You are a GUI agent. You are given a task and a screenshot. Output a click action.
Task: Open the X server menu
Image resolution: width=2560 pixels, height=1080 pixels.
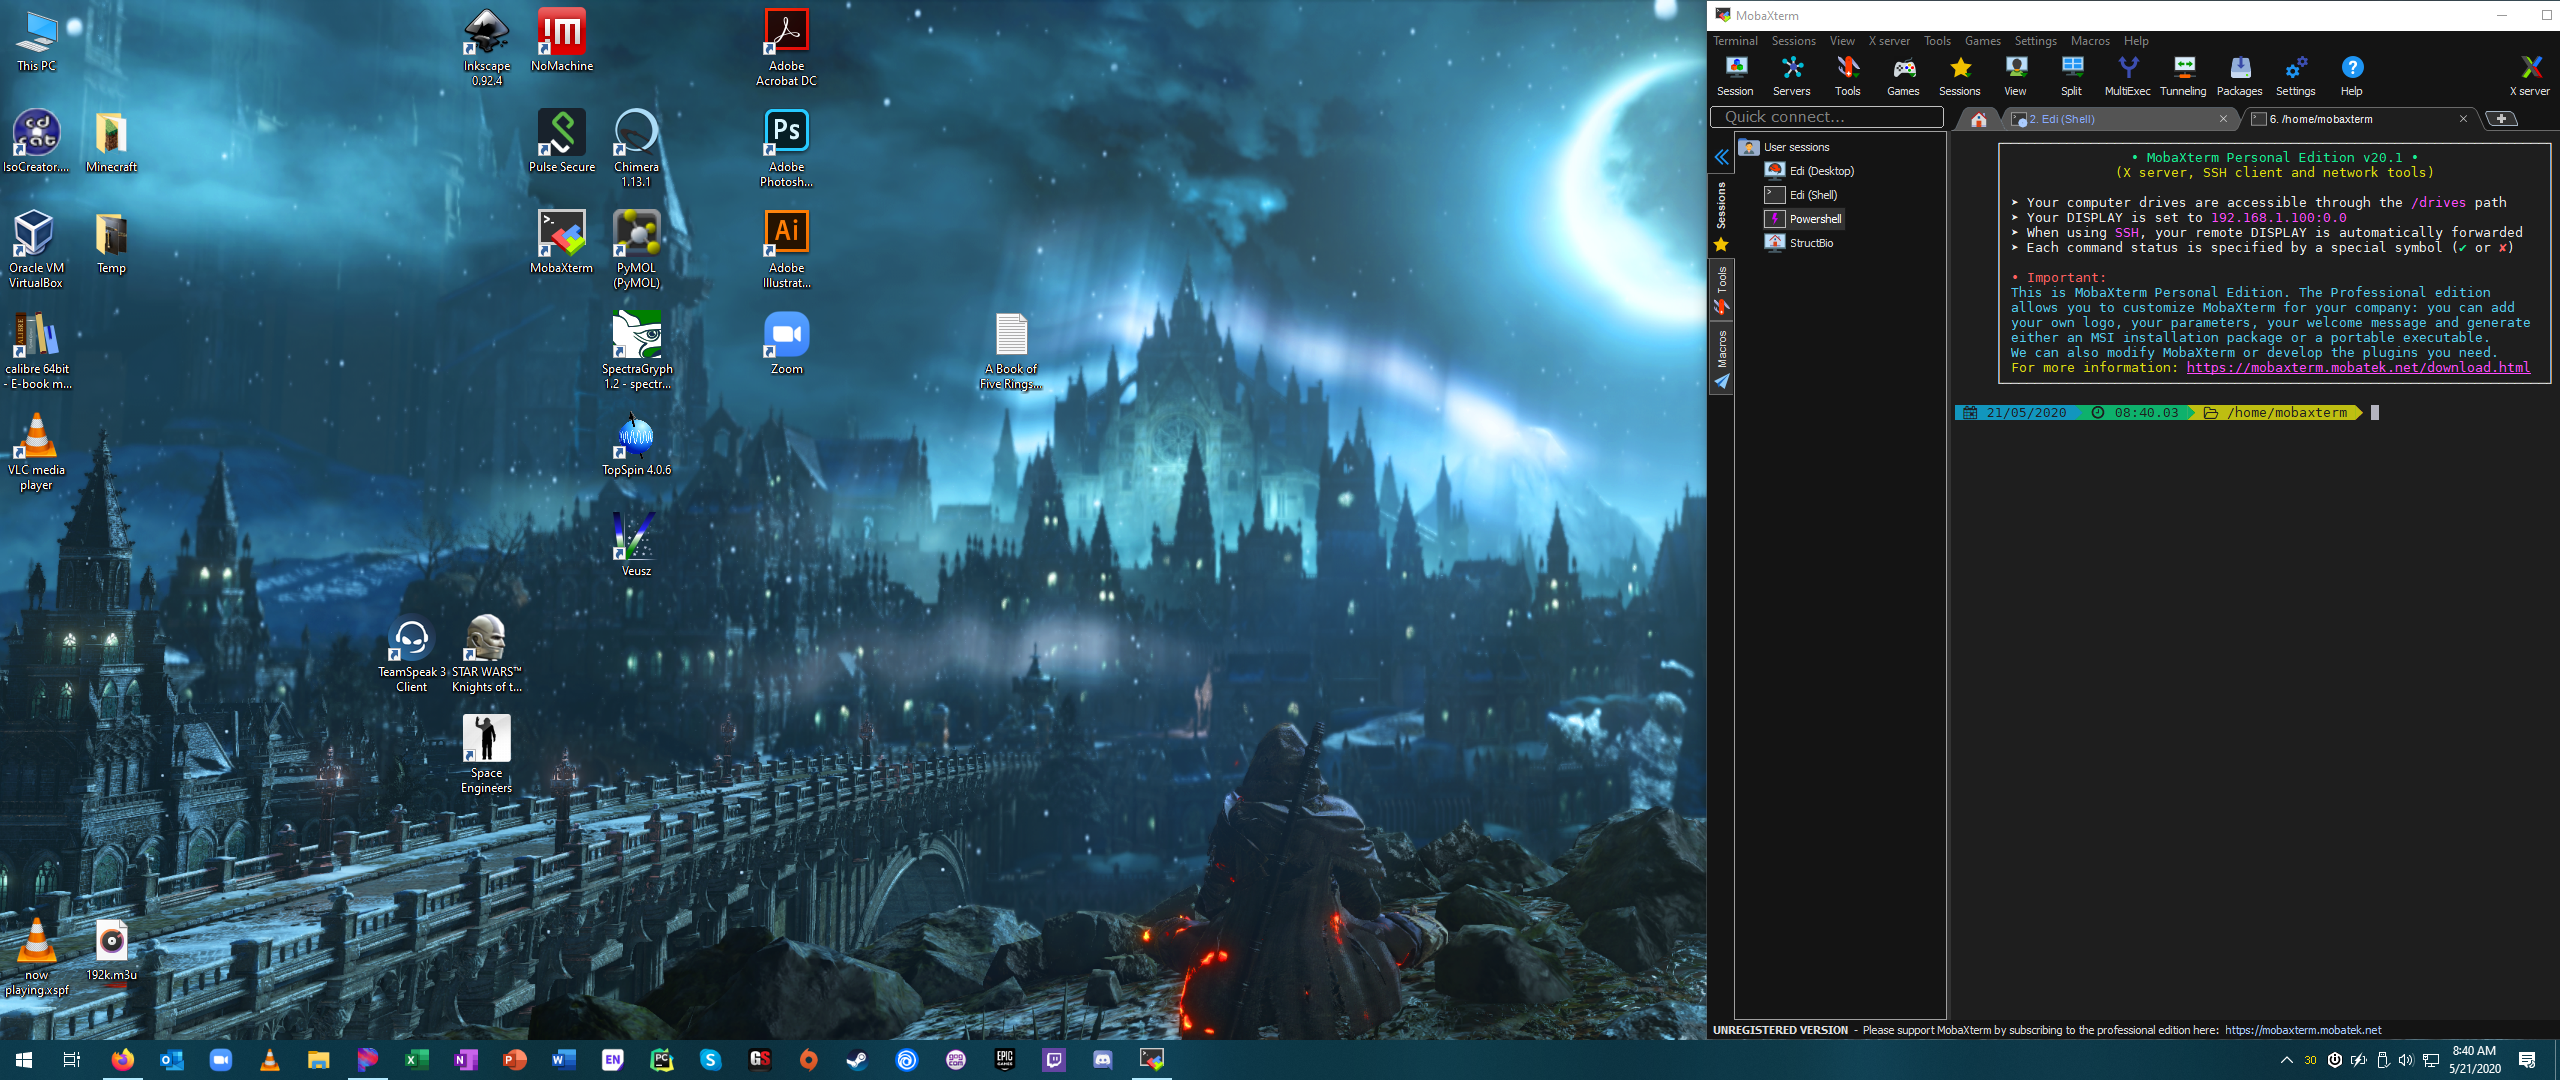pos(1889,41)
